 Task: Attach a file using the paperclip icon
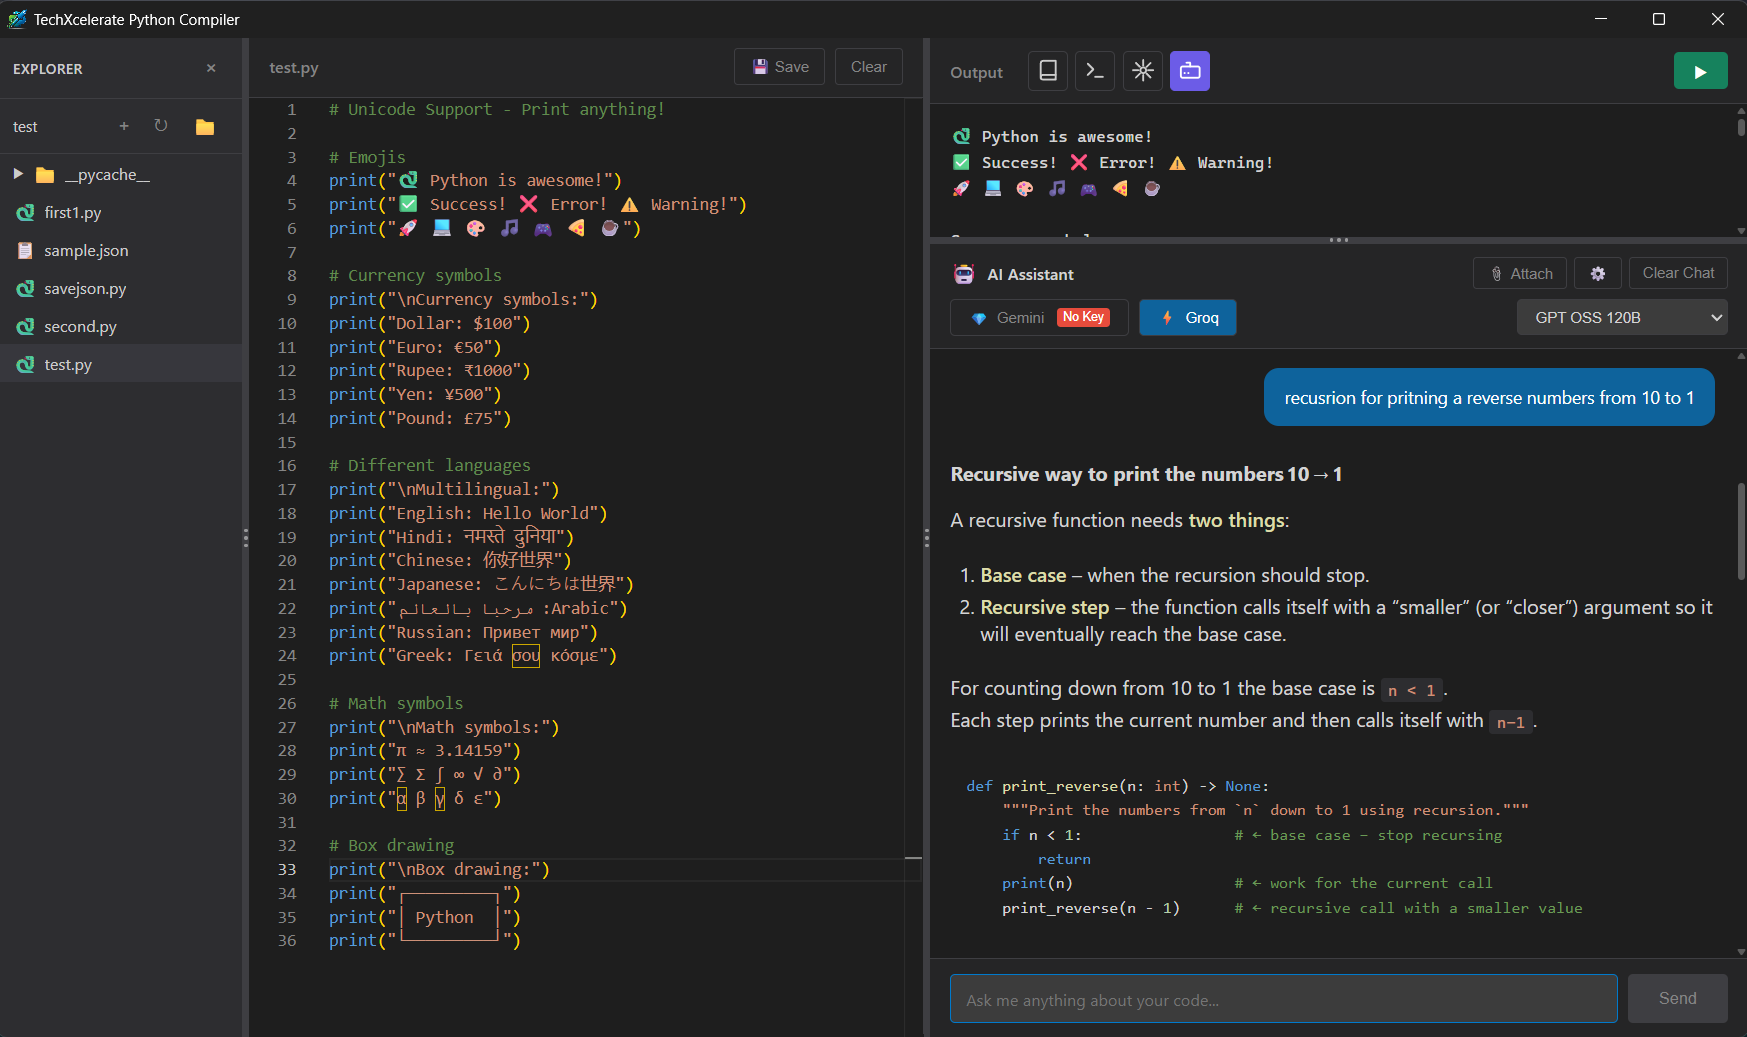[1519, 273]
